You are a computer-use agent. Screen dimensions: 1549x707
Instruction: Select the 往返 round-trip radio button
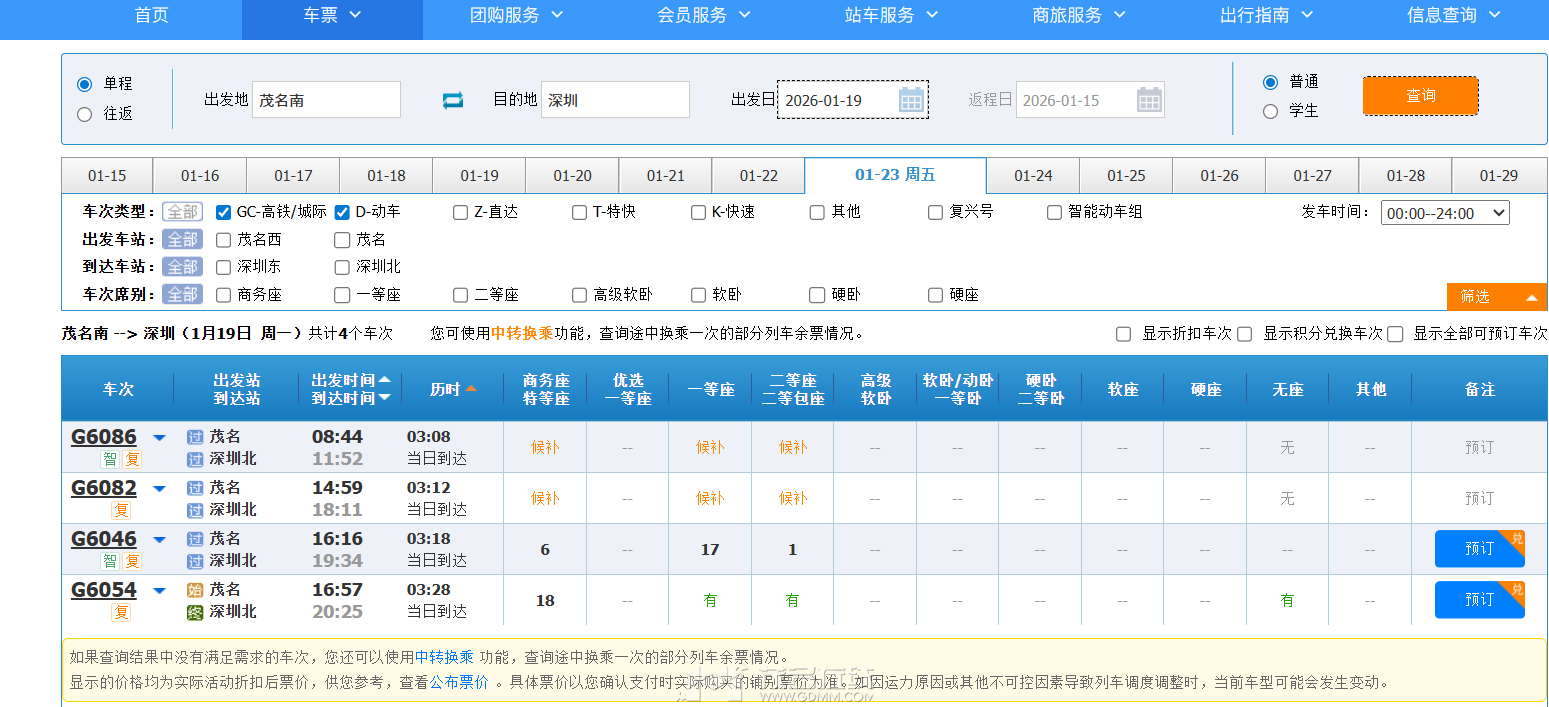pyautogui.click(x=84, y=113)
